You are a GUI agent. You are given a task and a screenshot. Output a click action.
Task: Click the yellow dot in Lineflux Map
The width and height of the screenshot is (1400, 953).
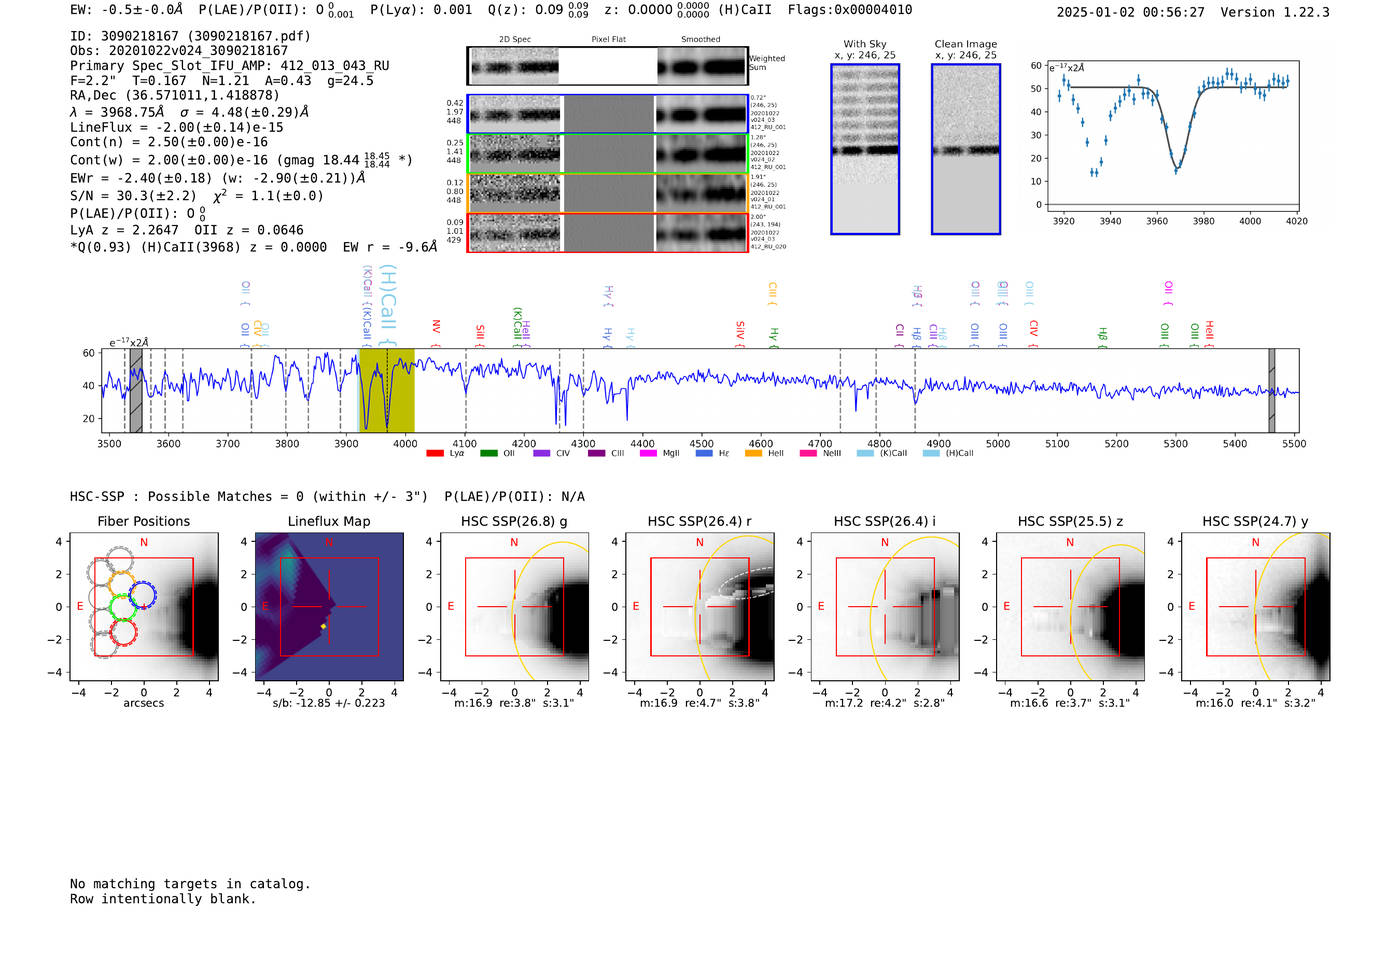click(x=323, y=626)
